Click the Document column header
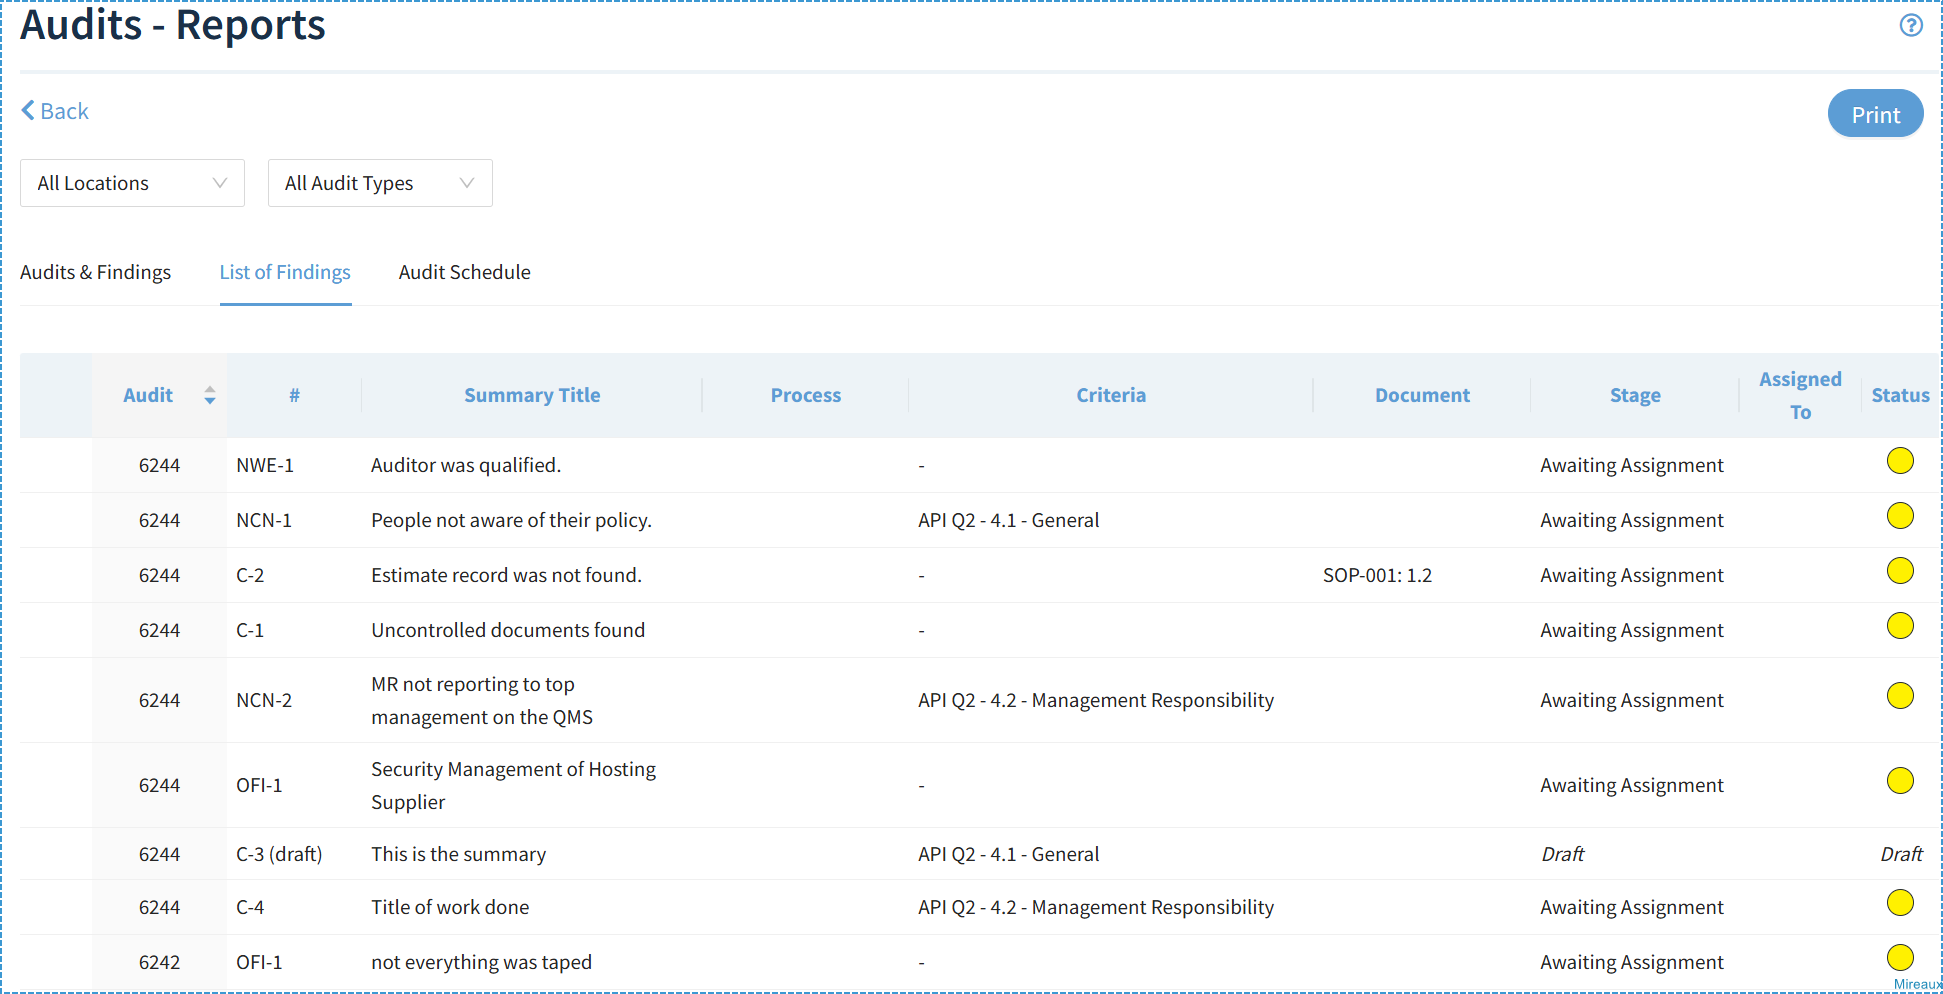This screenshot has width=1943, height=994. (x=1422, y=395)
